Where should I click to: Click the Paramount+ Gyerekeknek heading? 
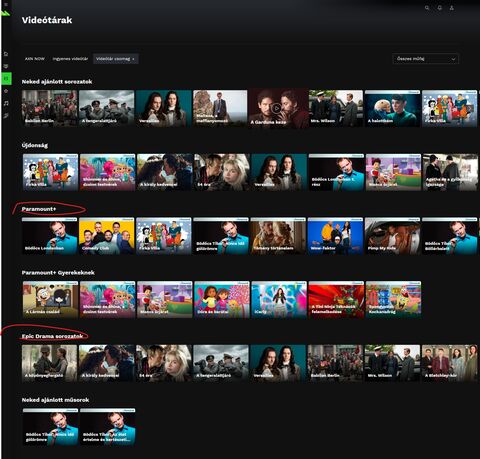click(x=58, y=273)
